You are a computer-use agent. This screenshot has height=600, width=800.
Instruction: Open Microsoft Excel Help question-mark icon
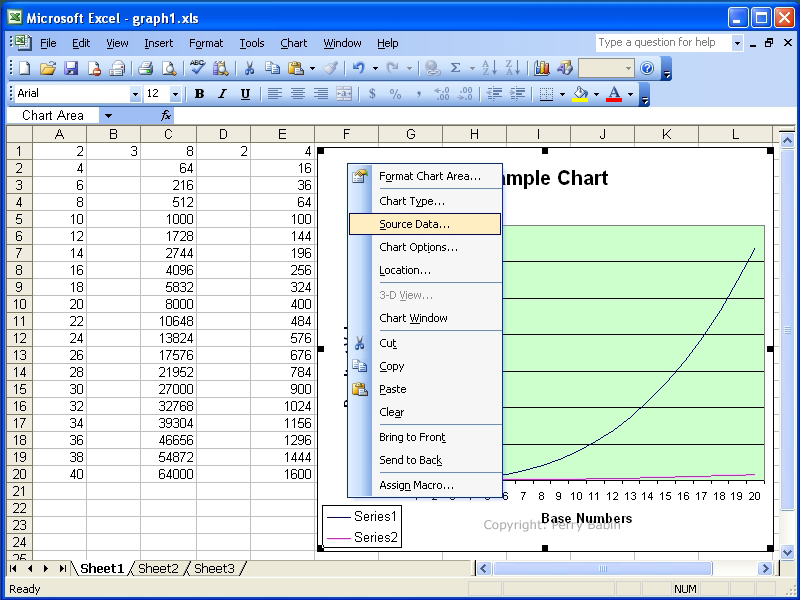(647, 68)
